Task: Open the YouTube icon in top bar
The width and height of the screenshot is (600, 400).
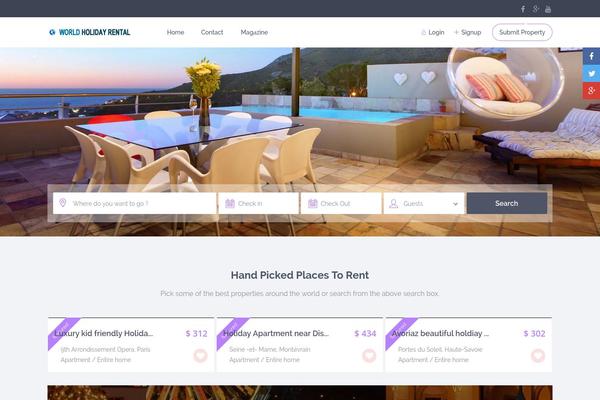Action: [x=548, y=9]
